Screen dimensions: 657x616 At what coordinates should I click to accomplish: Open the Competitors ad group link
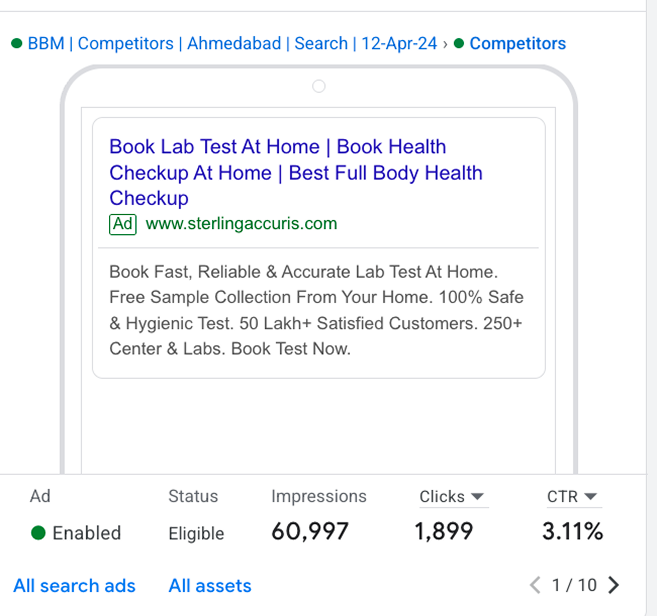[x=517, y=44]
